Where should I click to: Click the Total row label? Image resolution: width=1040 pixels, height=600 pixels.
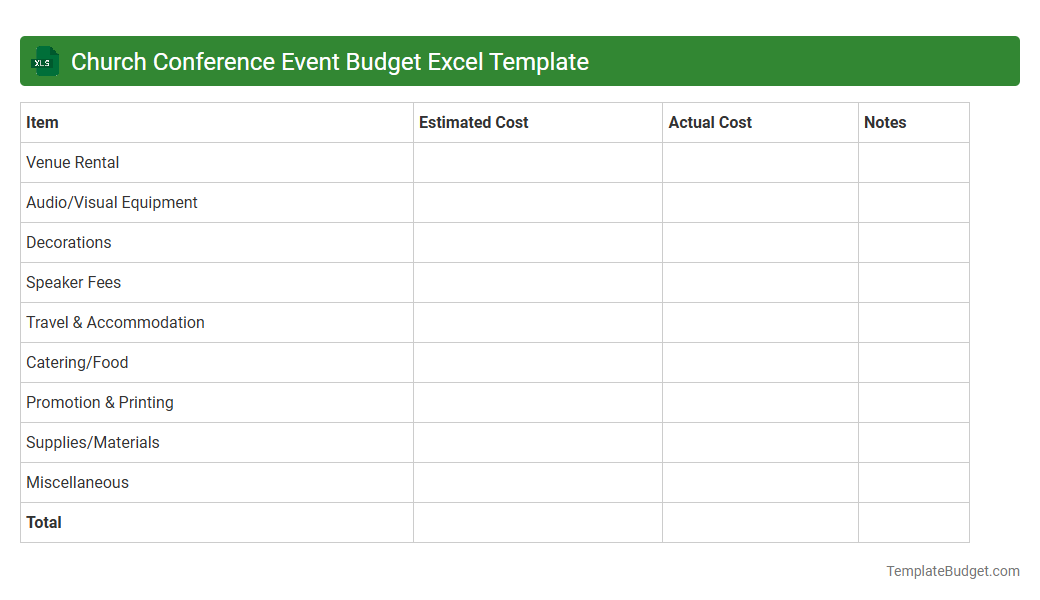click(44, 522)
